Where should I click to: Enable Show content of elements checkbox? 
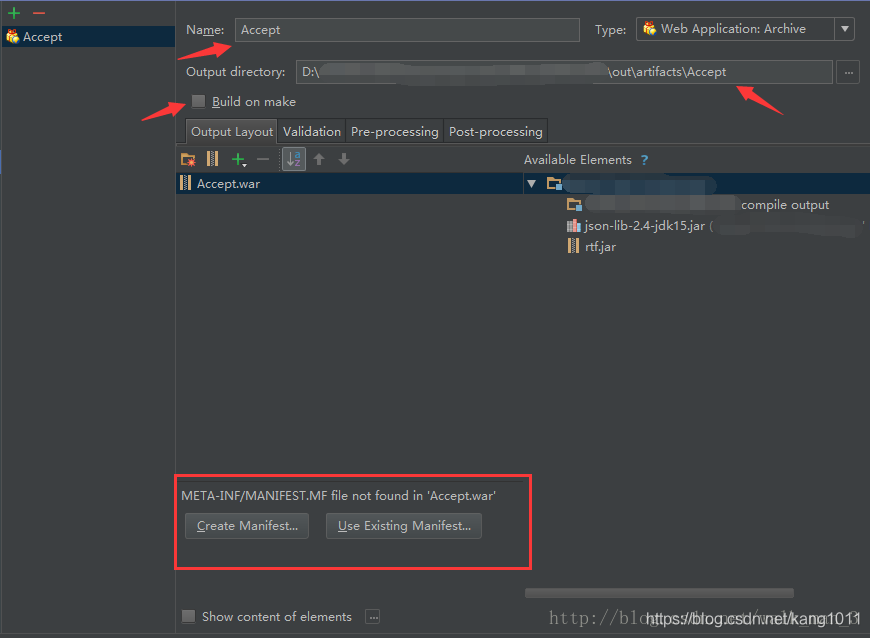189,616
